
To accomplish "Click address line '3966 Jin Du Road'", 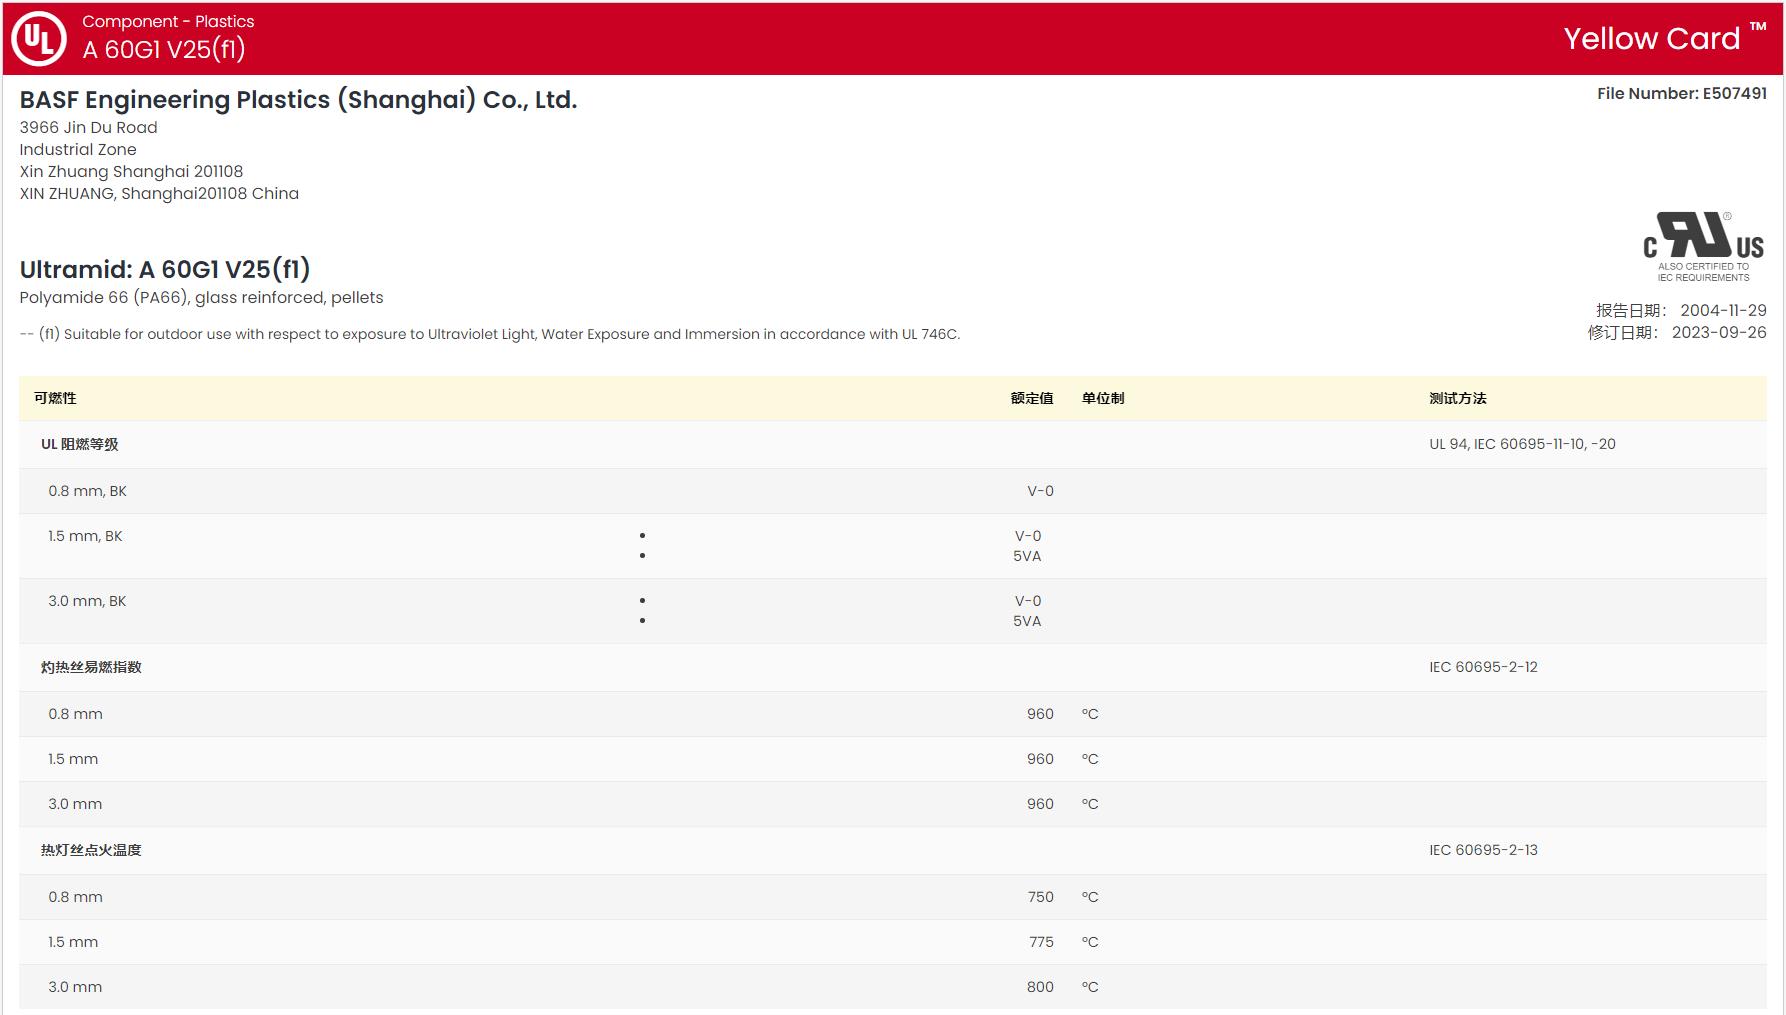I will [89, 127].
